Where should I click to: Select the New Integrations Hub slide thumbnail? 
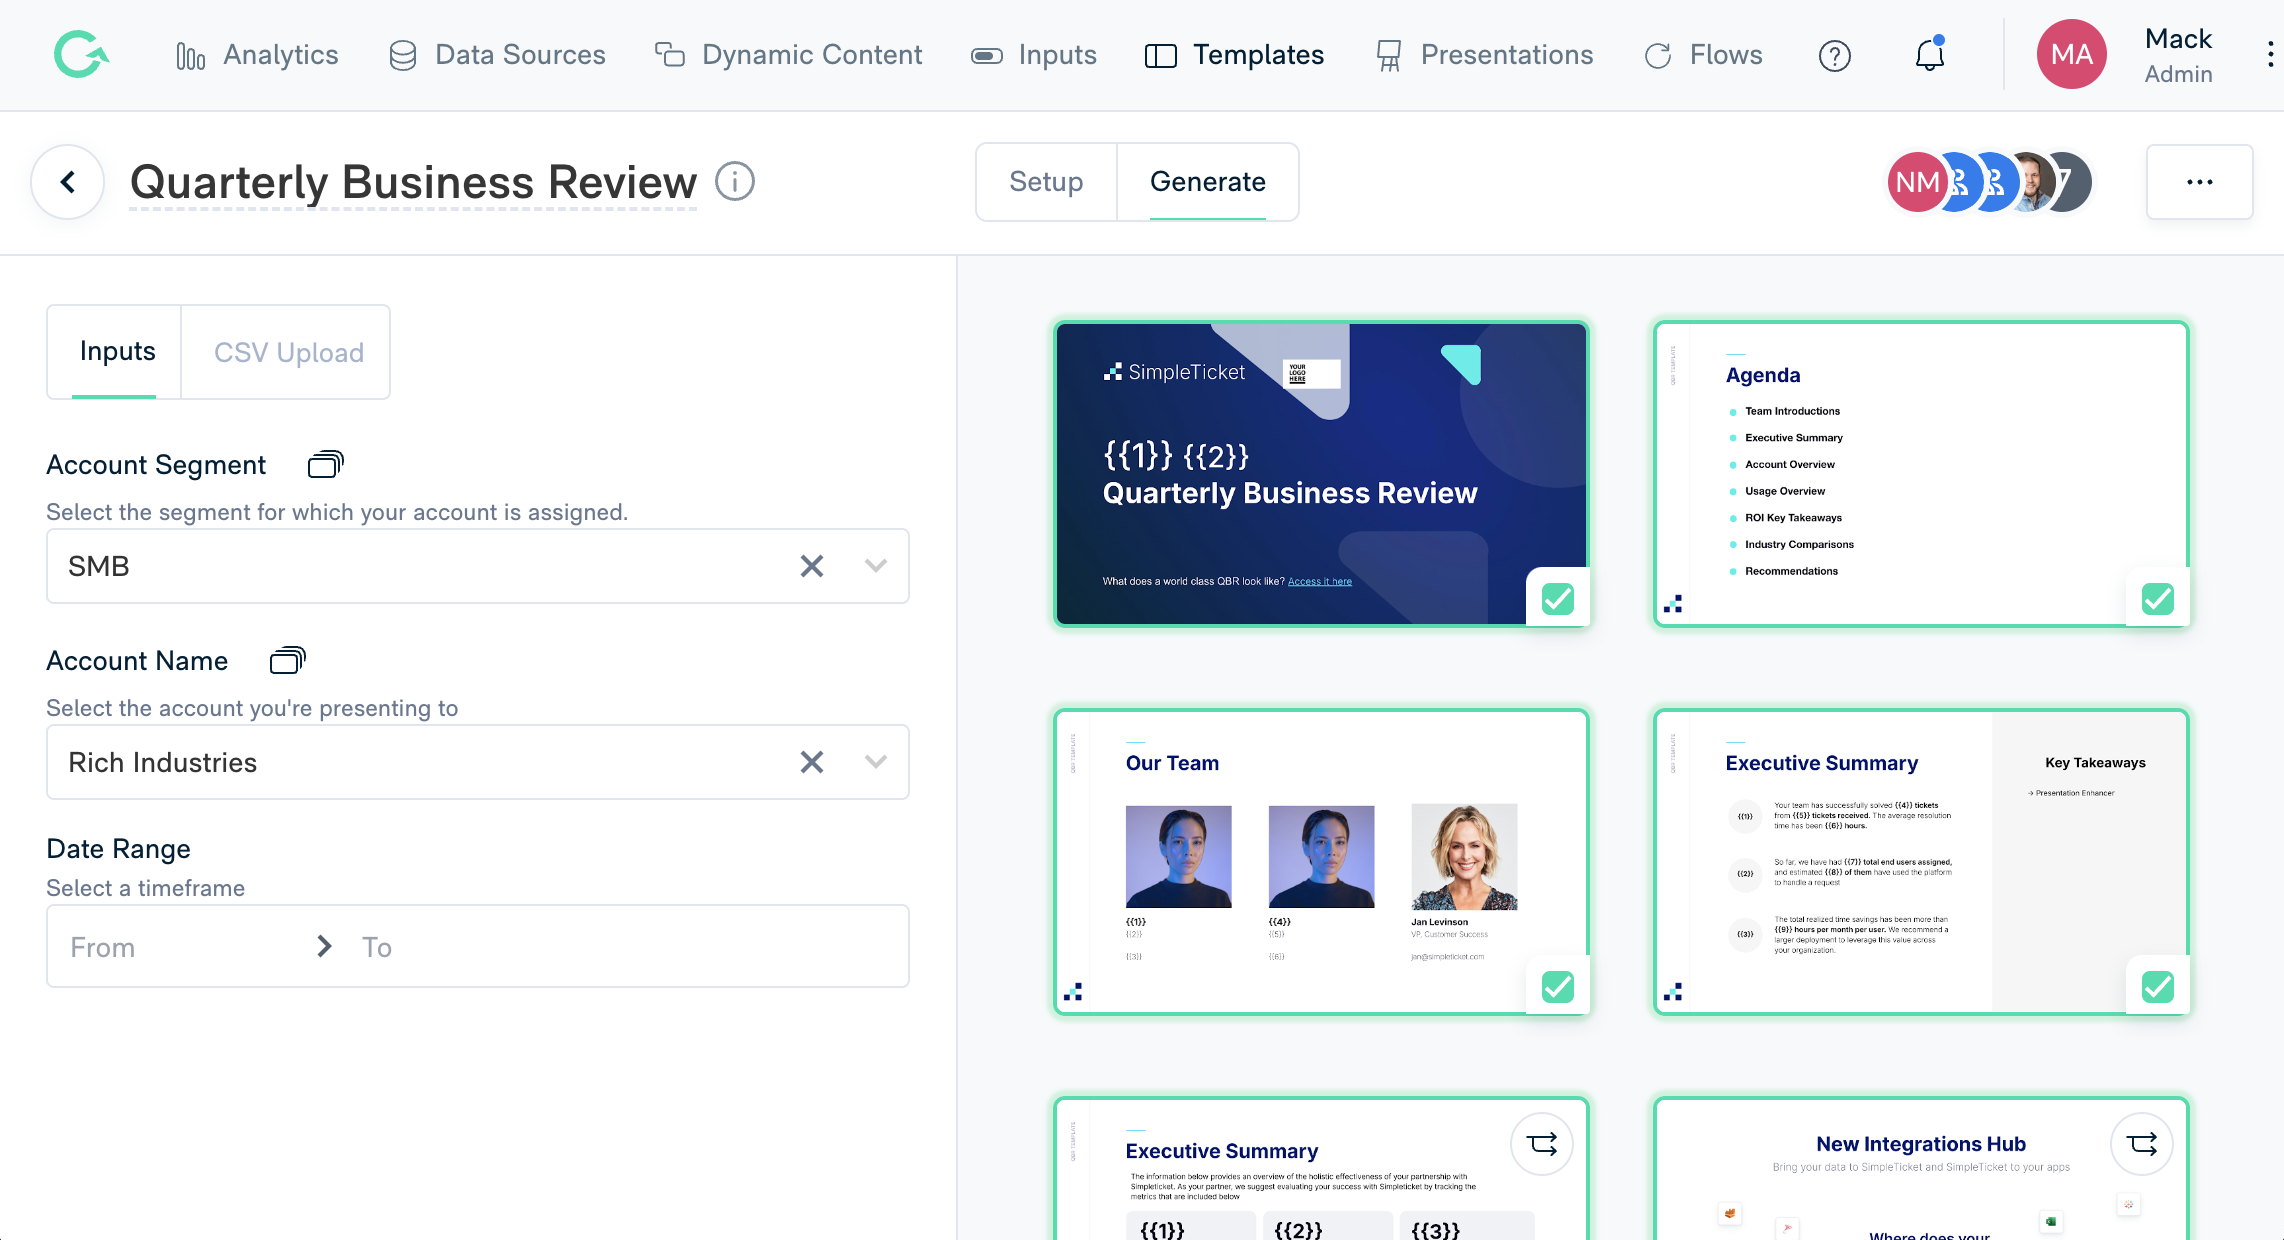point(1921,1168)
